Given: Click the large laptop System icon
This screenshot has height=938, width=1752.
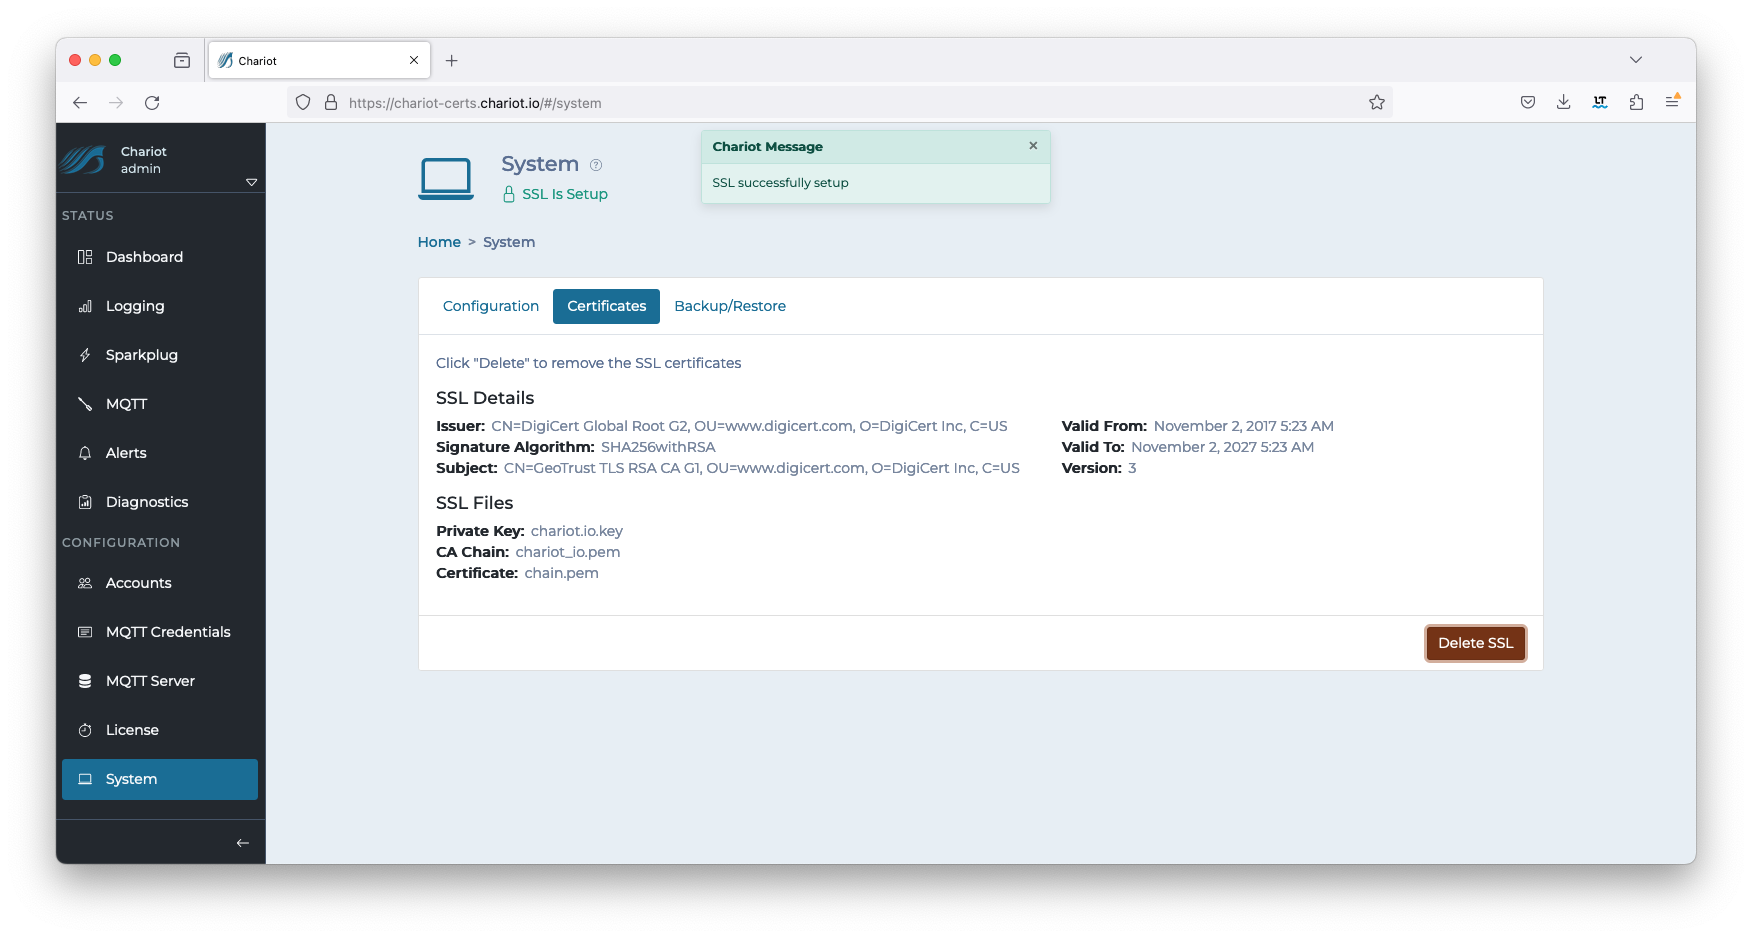Looking at the screenshot, I should pos(446,179).
